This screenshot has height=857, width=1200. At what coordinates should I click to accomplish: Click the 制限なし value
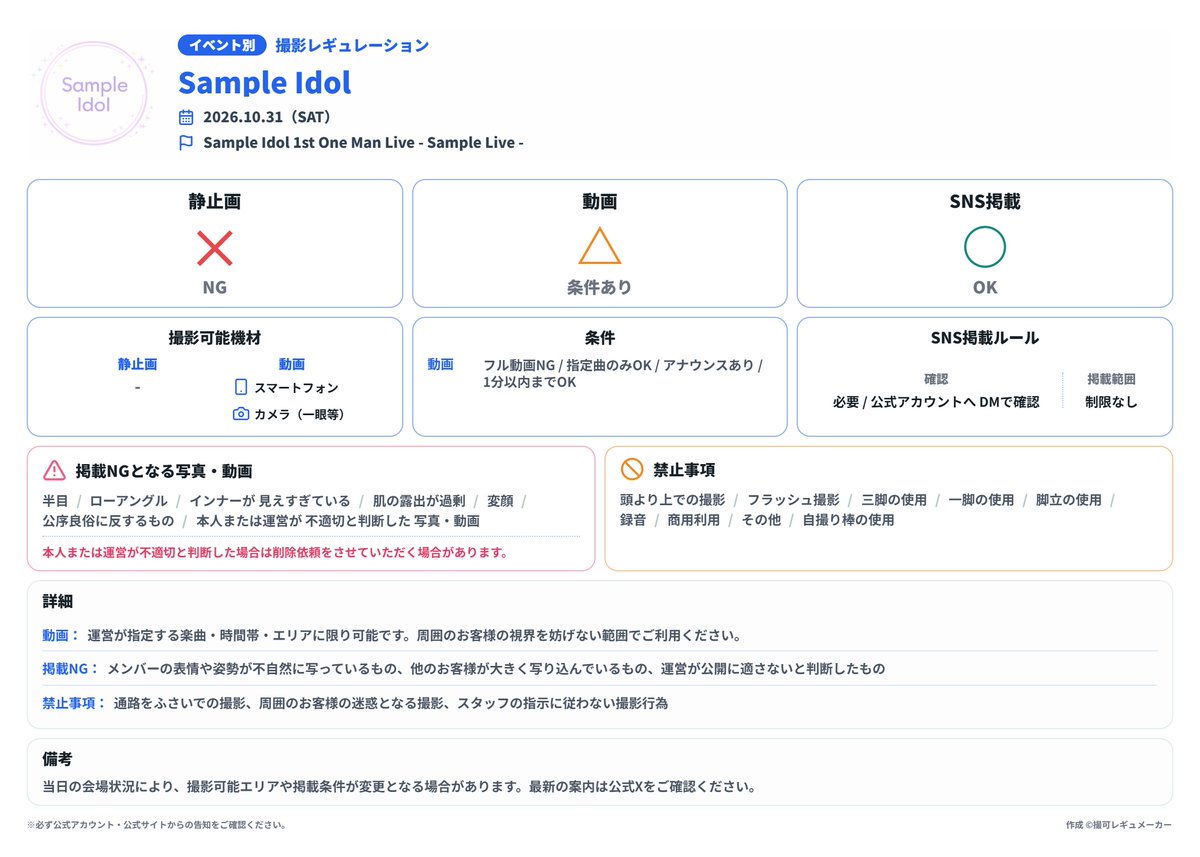(1112, 402)
